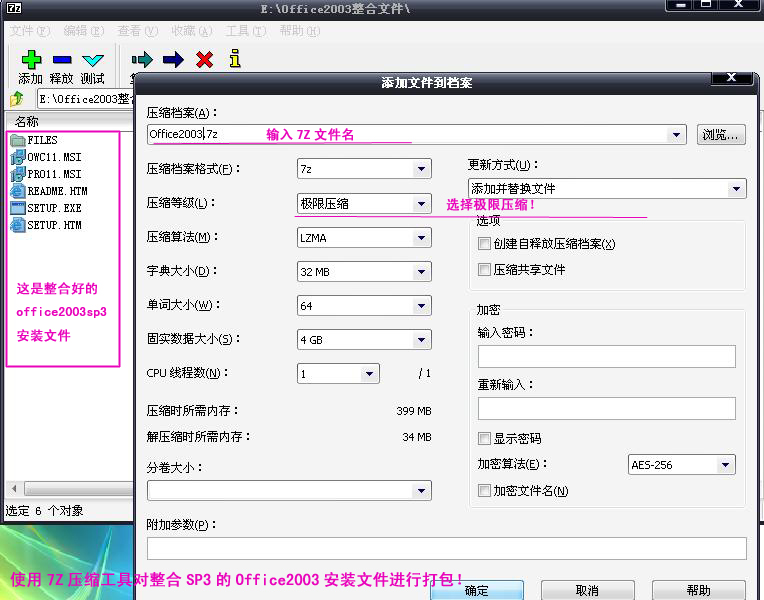Viewport: 764px width, 600px height.
Task: Click the 测试 test checkmark icon
Action: coord(93,60)
